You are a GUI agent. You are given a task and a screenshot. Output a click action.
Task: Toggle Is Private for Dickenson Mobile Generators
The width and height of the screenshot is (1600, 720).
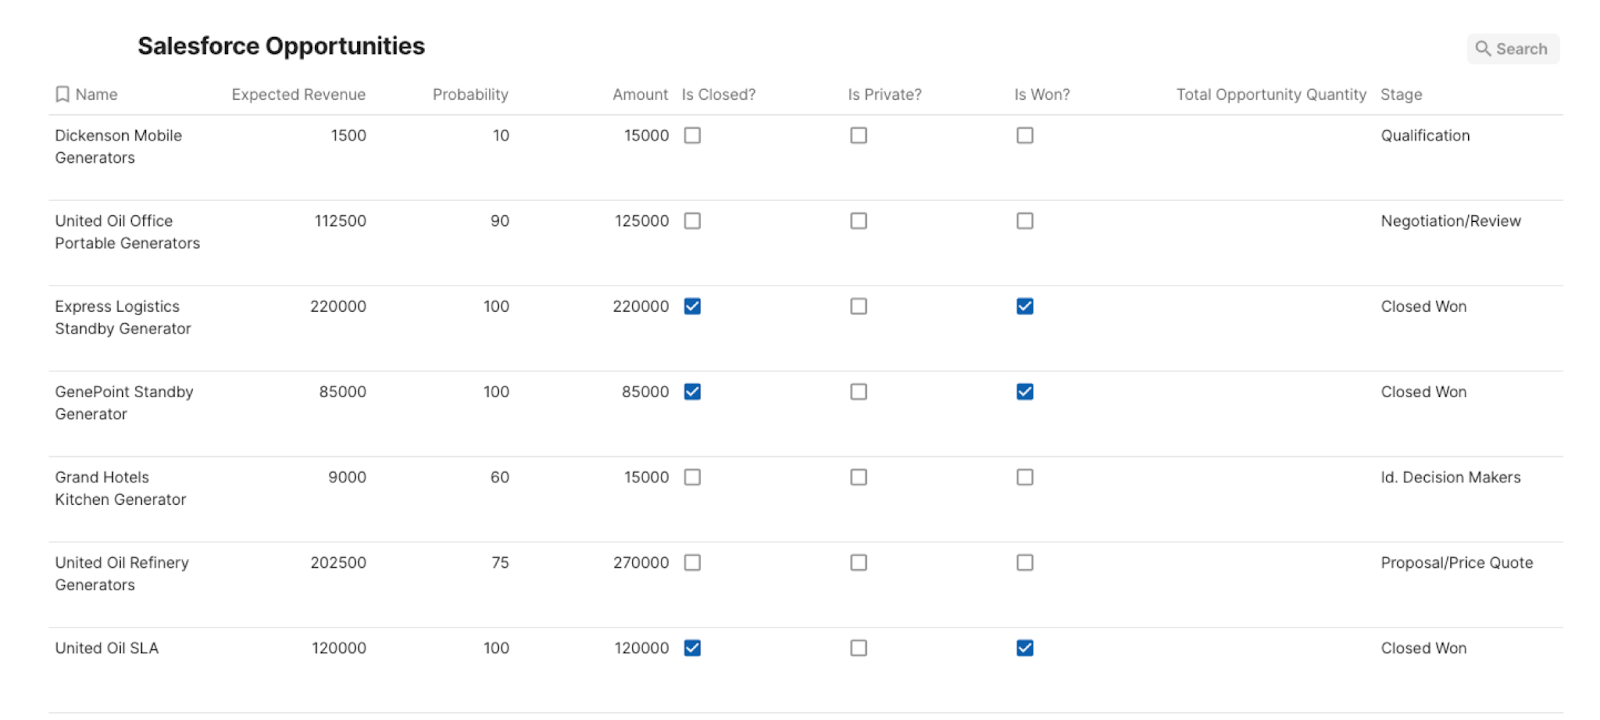[858, 135]
